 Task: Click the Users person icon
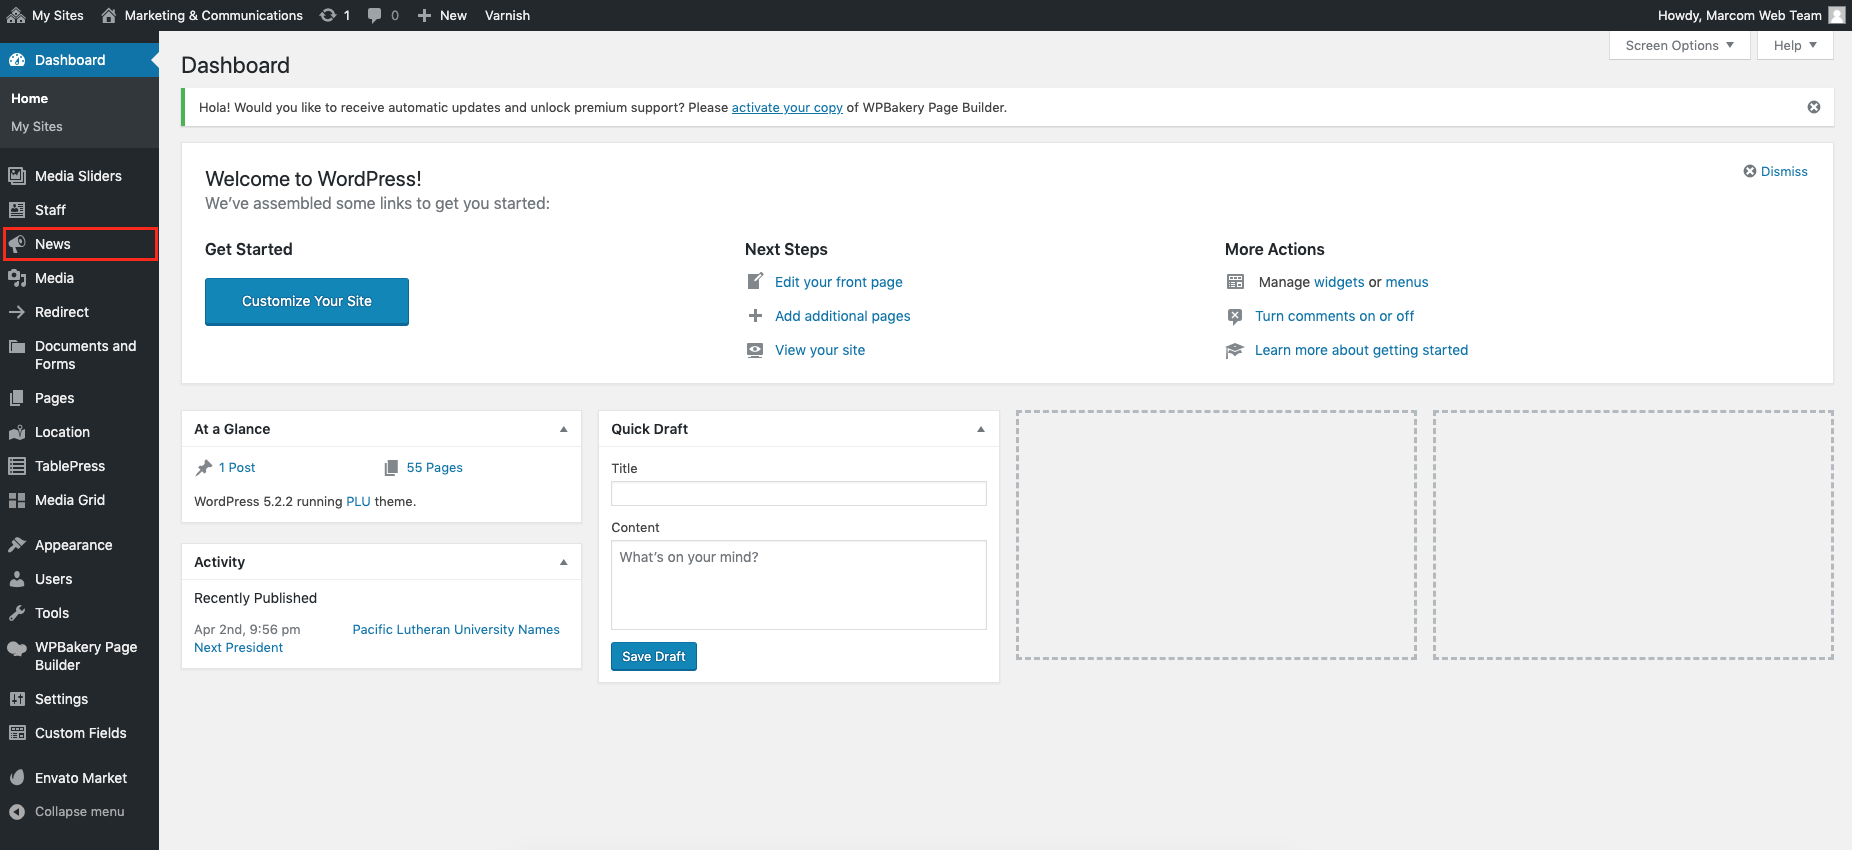(17, 579)
